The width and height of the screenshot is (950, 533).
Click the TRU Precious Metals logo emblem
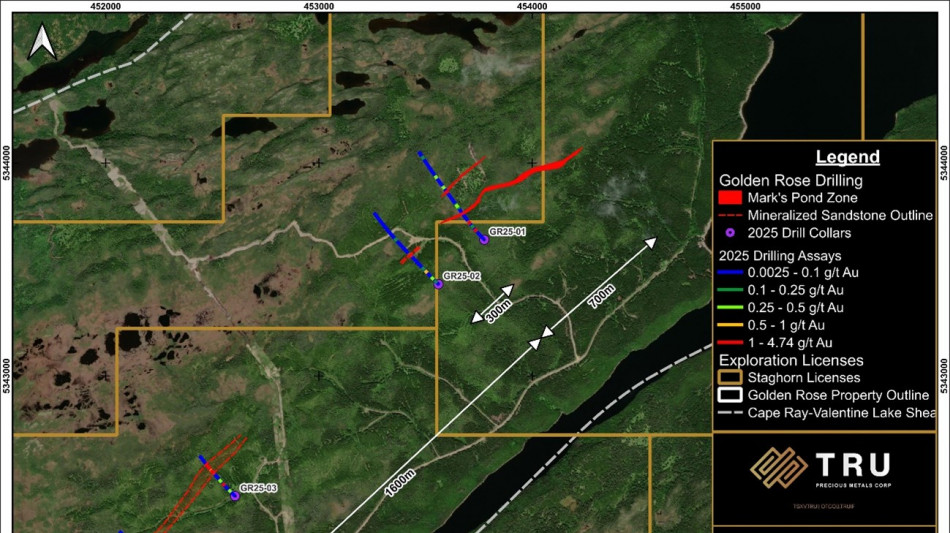click(x=778, y=468)
